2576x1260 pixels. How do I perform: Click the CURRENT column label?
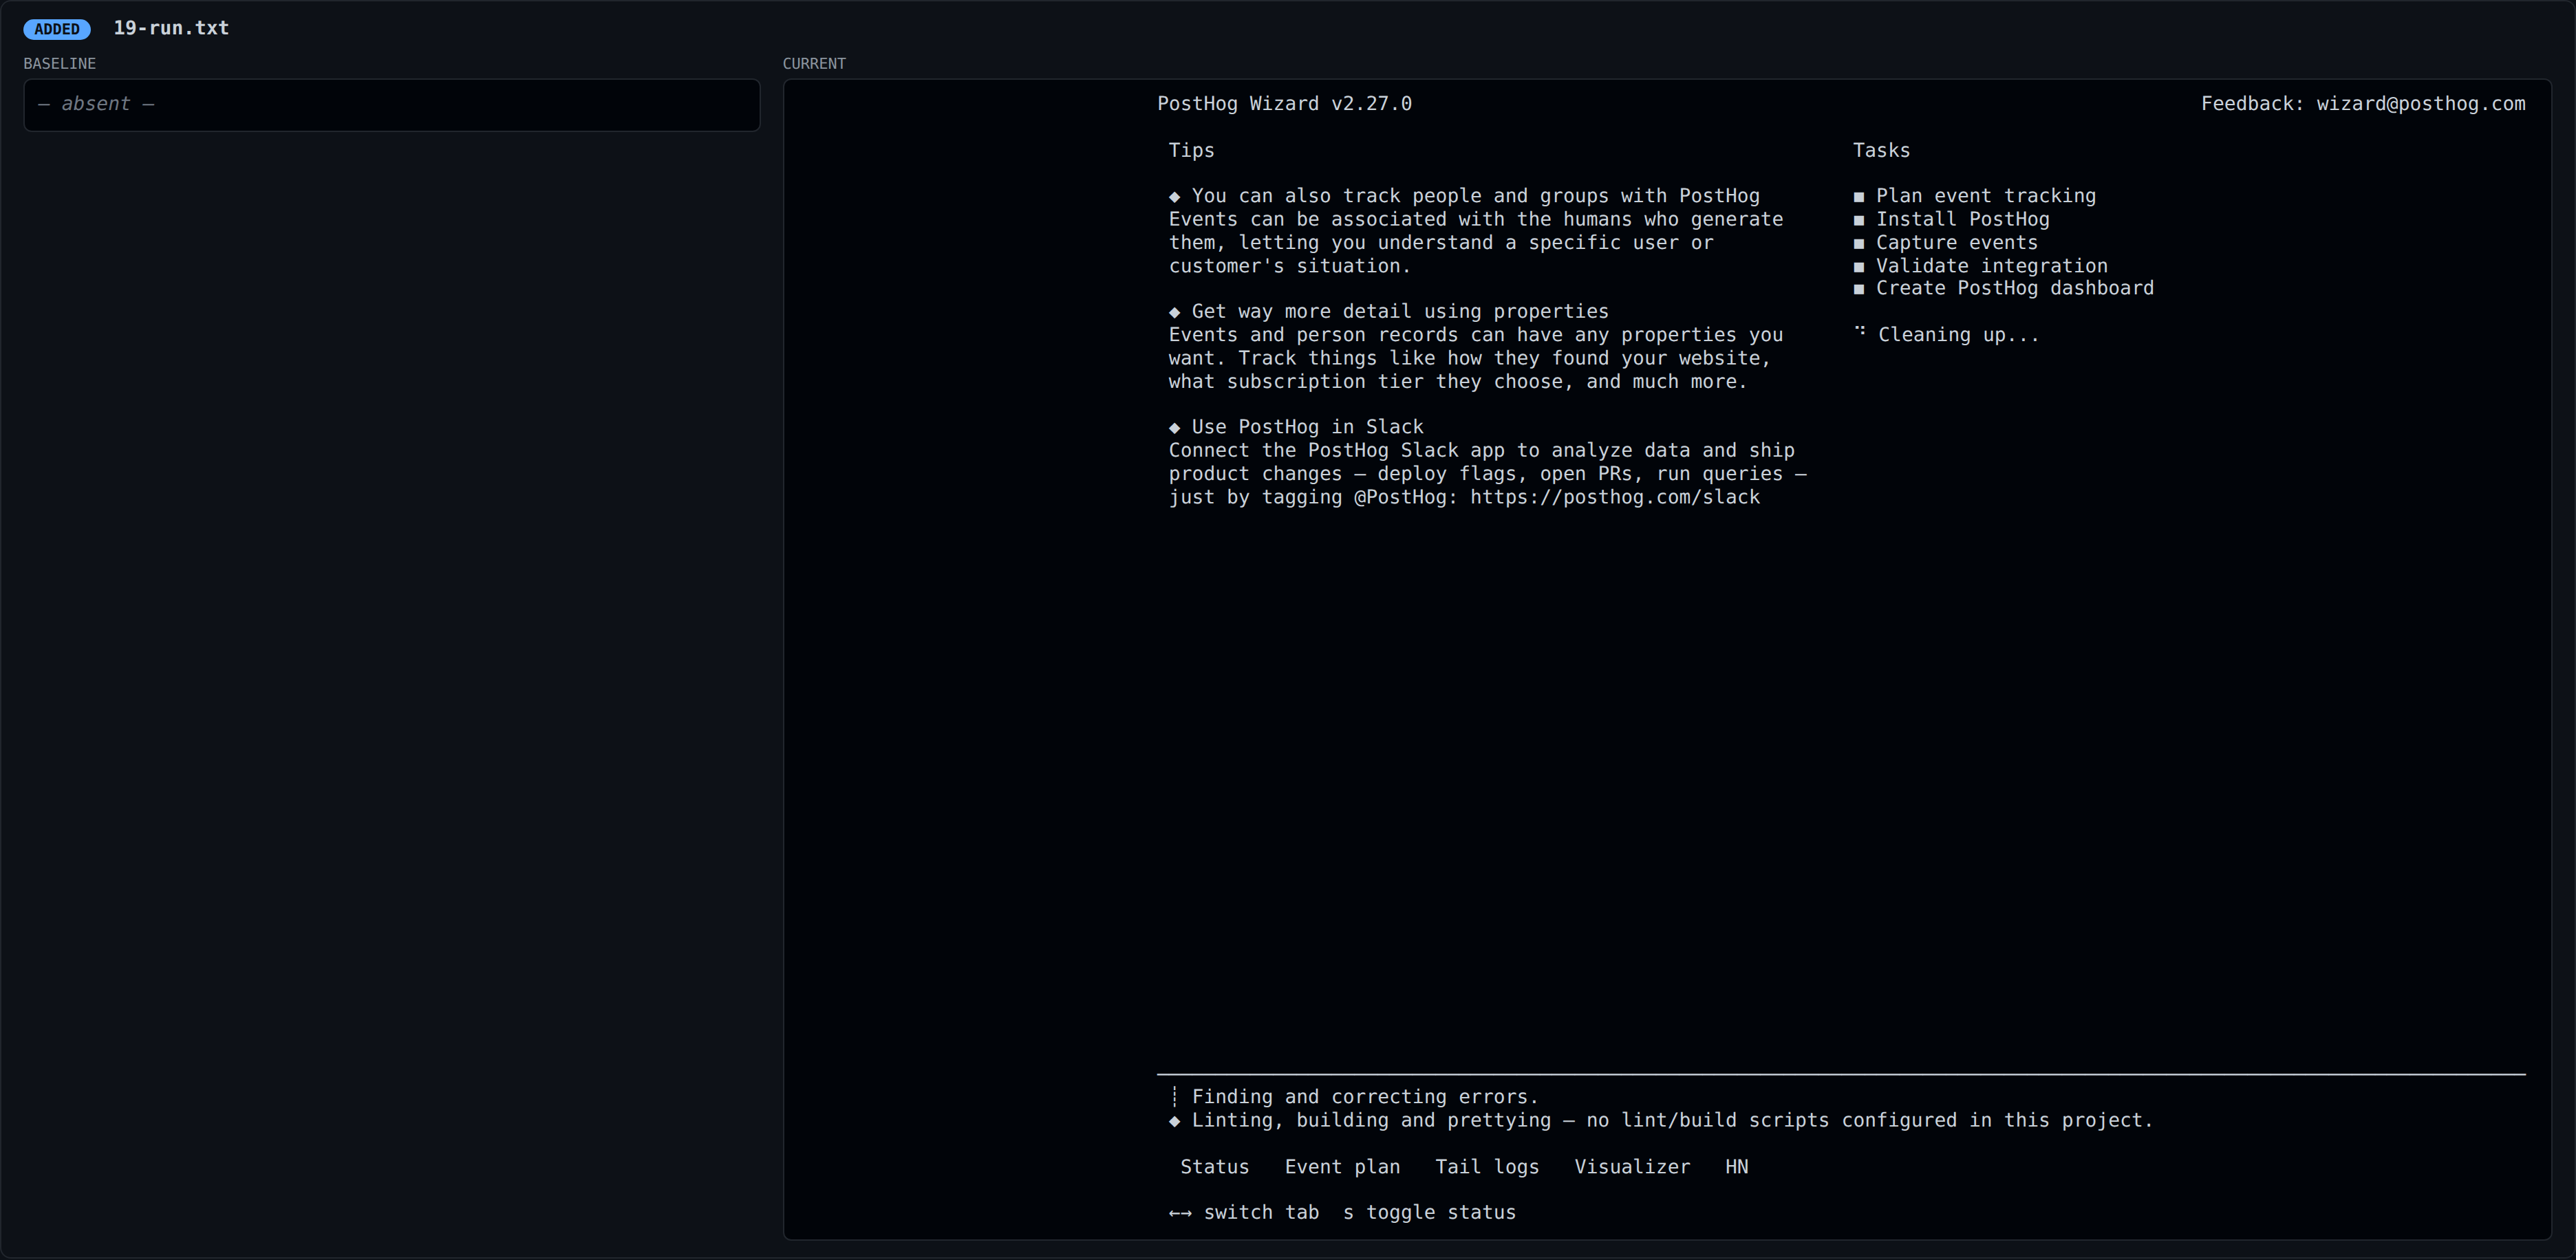(x=814, y=63)
